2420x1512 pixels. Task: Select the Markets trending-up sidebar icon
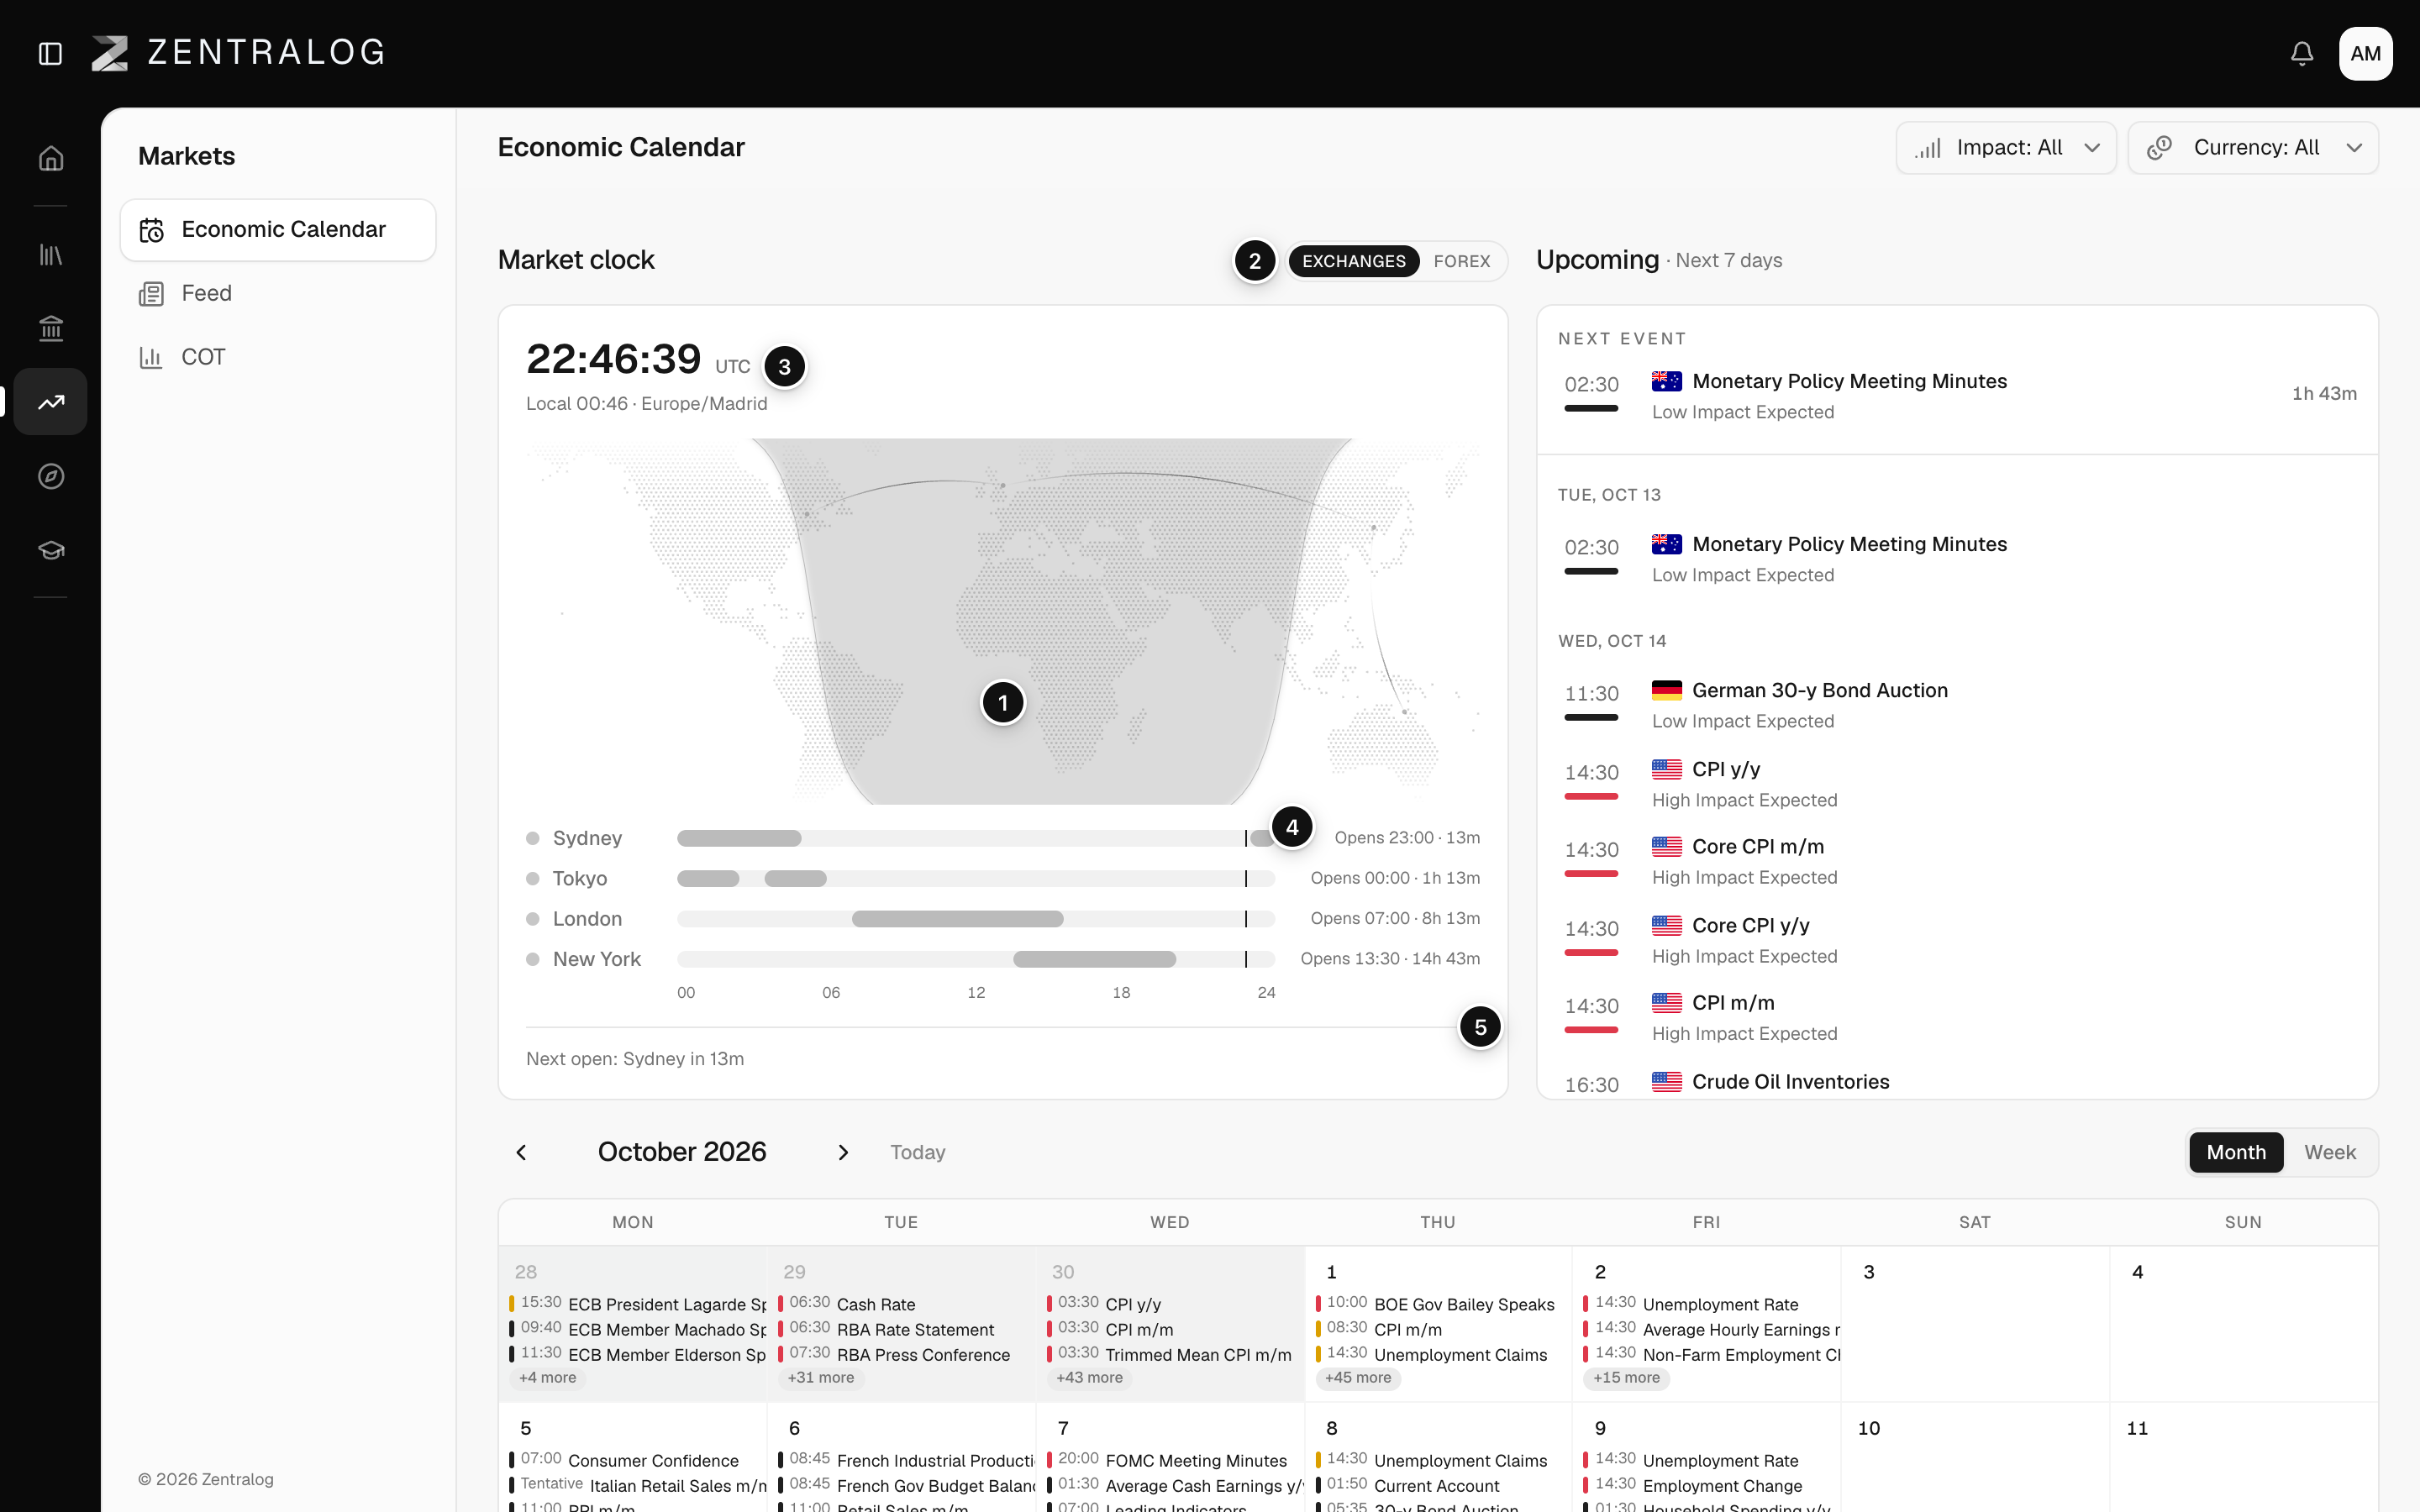[x=51, y=402]
